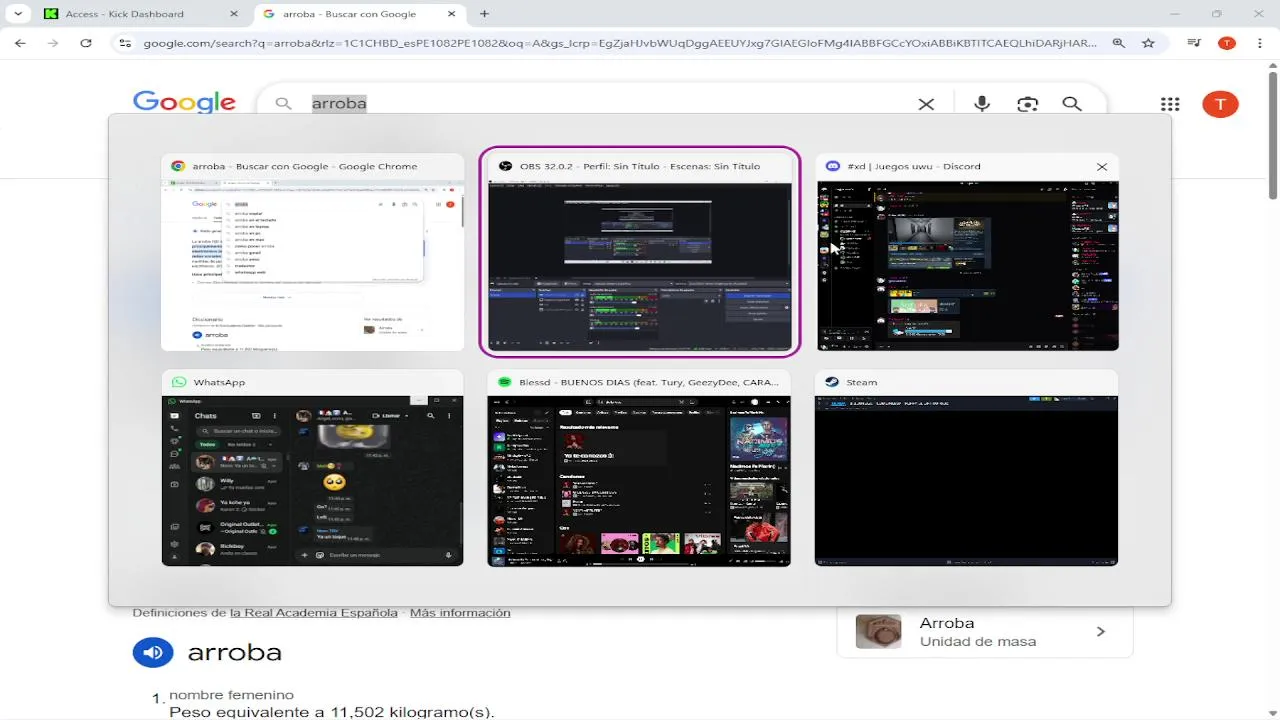Image resolution: width=1280 pixels, height=720 pixels.
Task: Click the WhatsApp icon in switcher title
Action: coord(179,382)
